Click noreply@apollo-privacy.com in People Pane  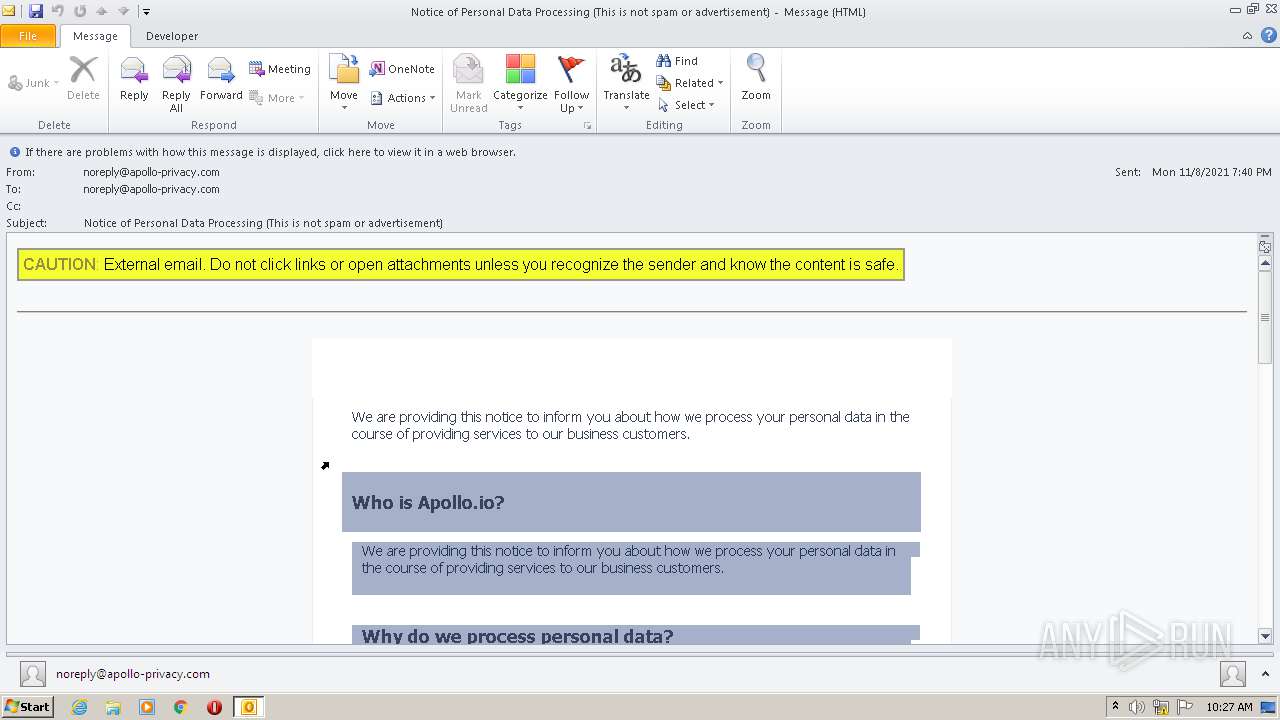(x=133, y=674)
